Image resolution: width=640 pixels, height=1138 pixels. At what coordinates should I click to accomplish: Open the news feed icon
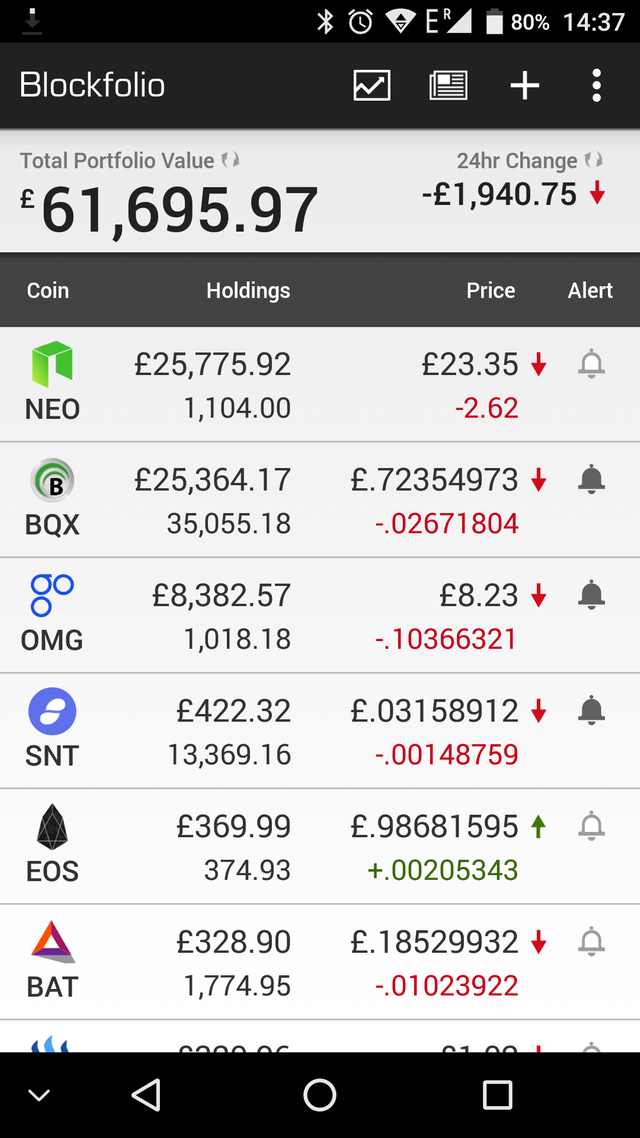coord(448,85)
